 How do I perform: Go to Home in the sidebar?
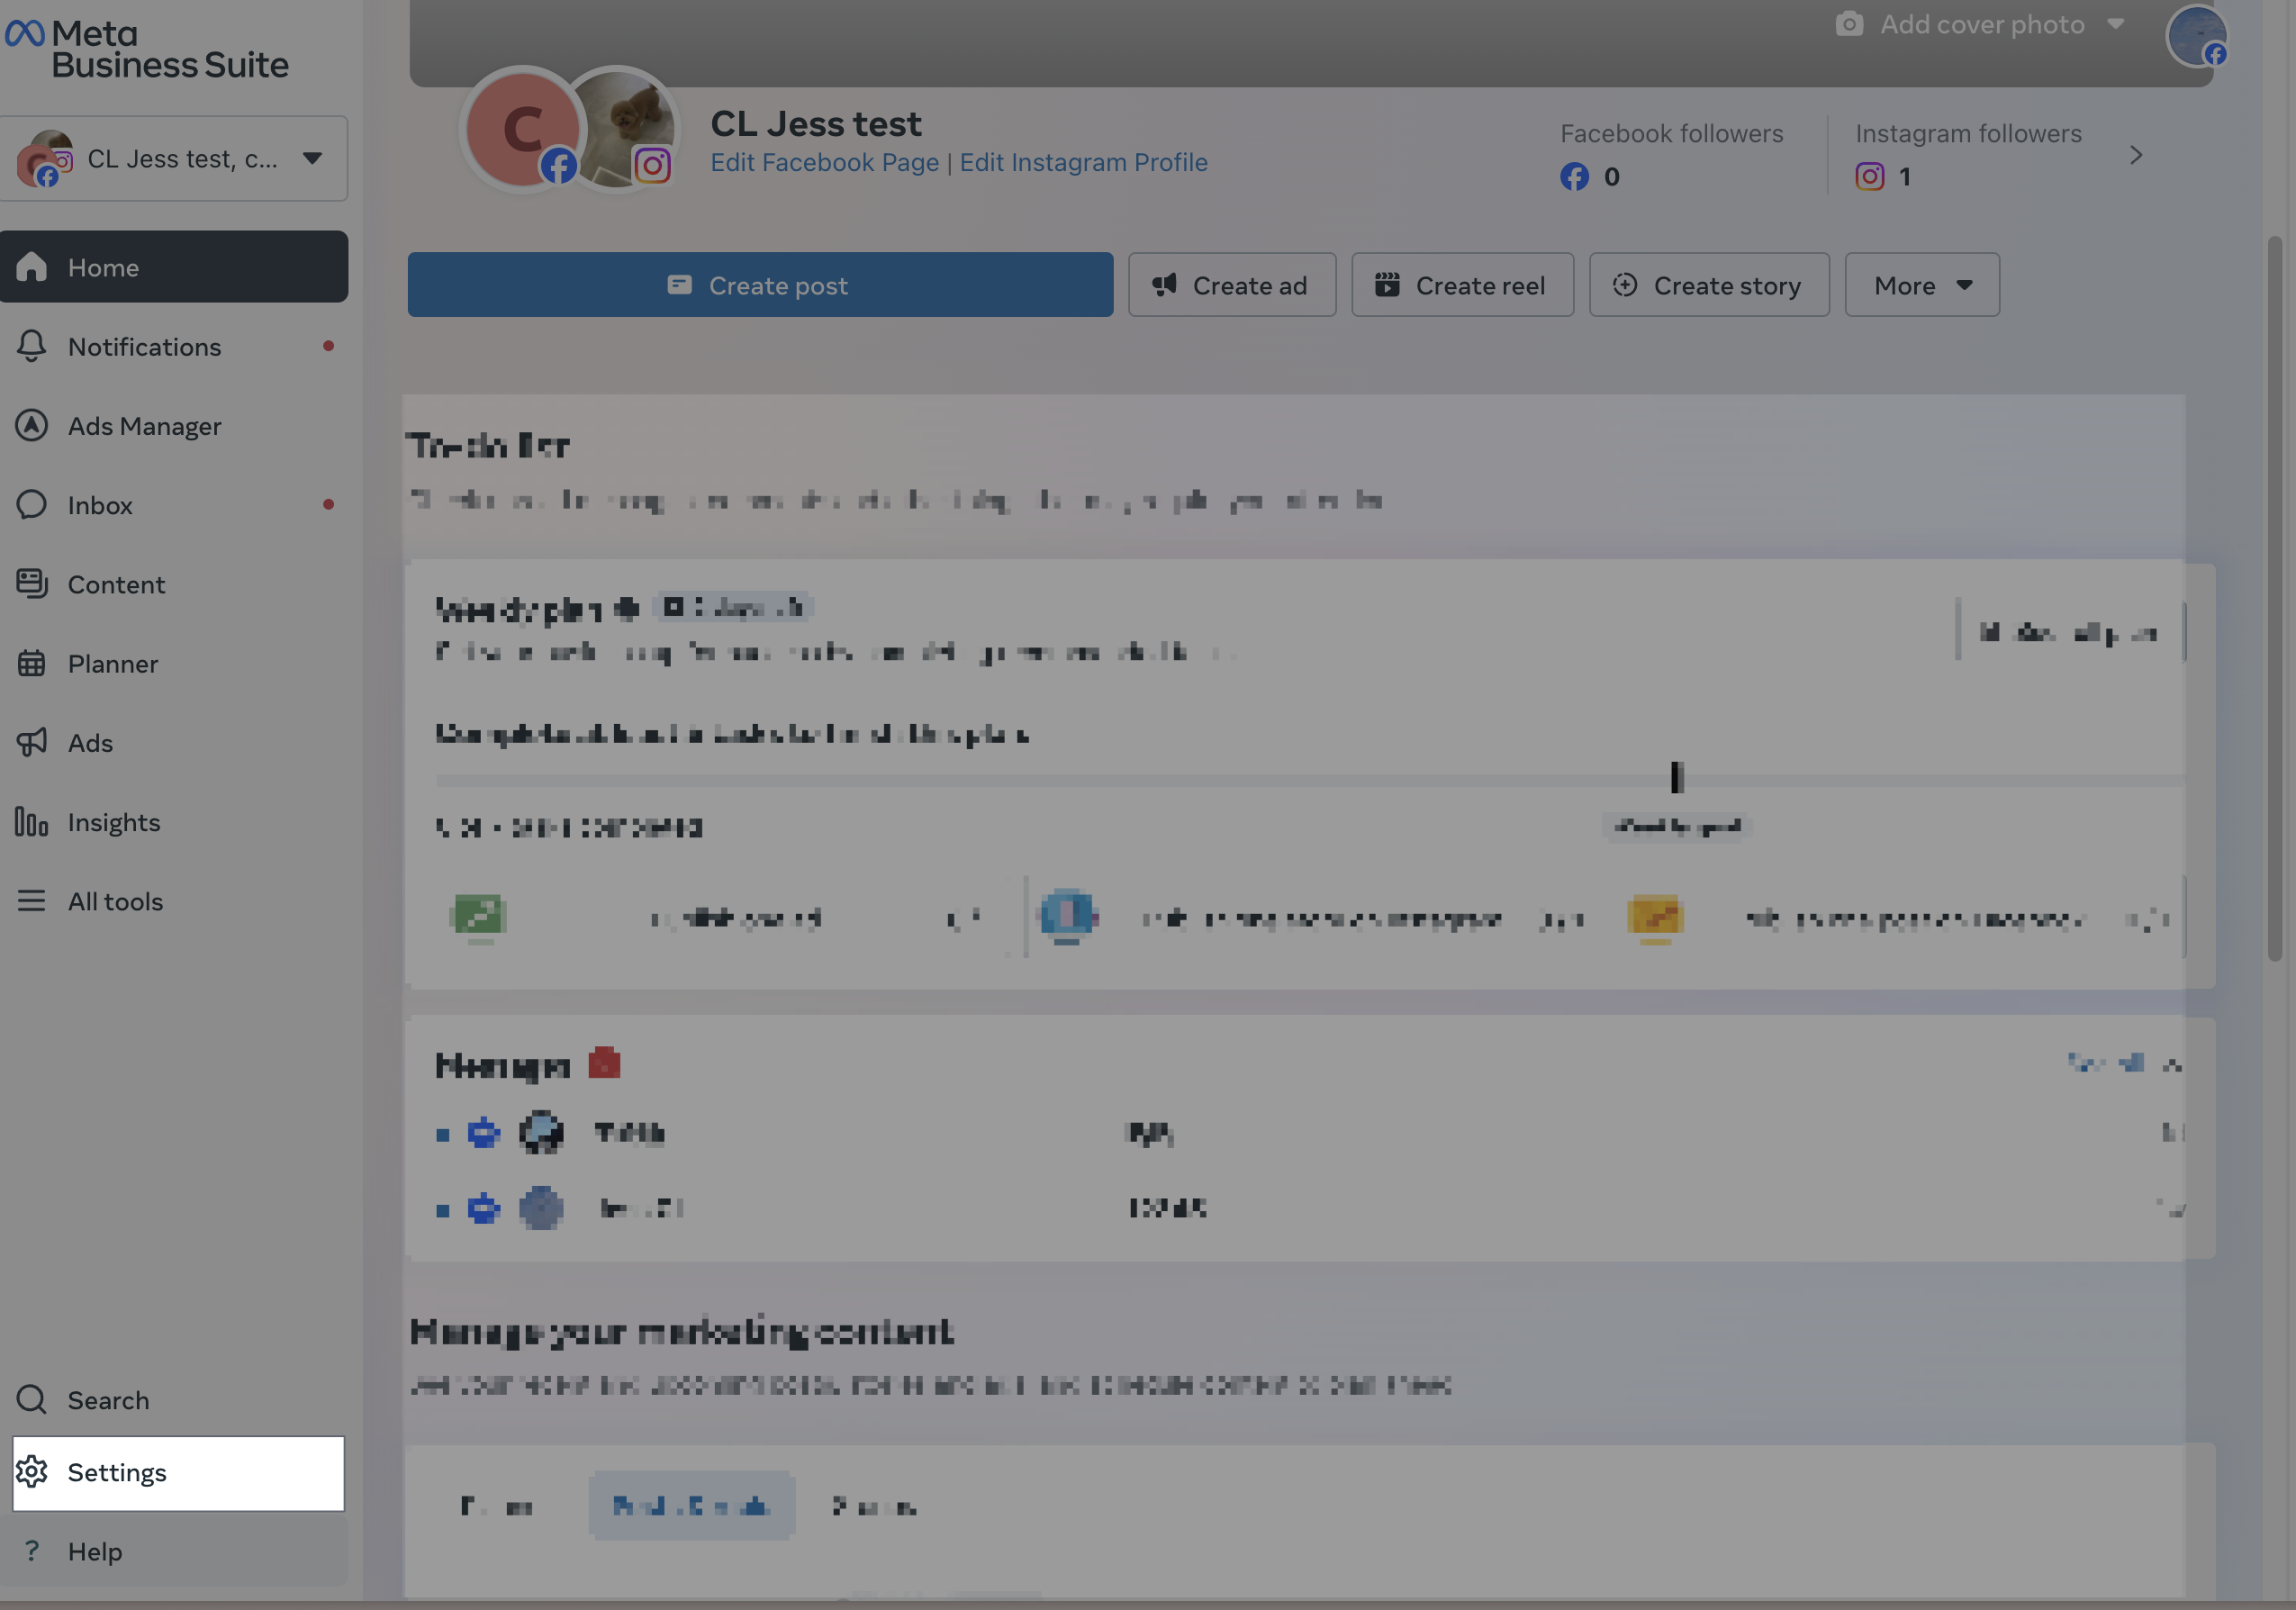click(x=174, y=267)
